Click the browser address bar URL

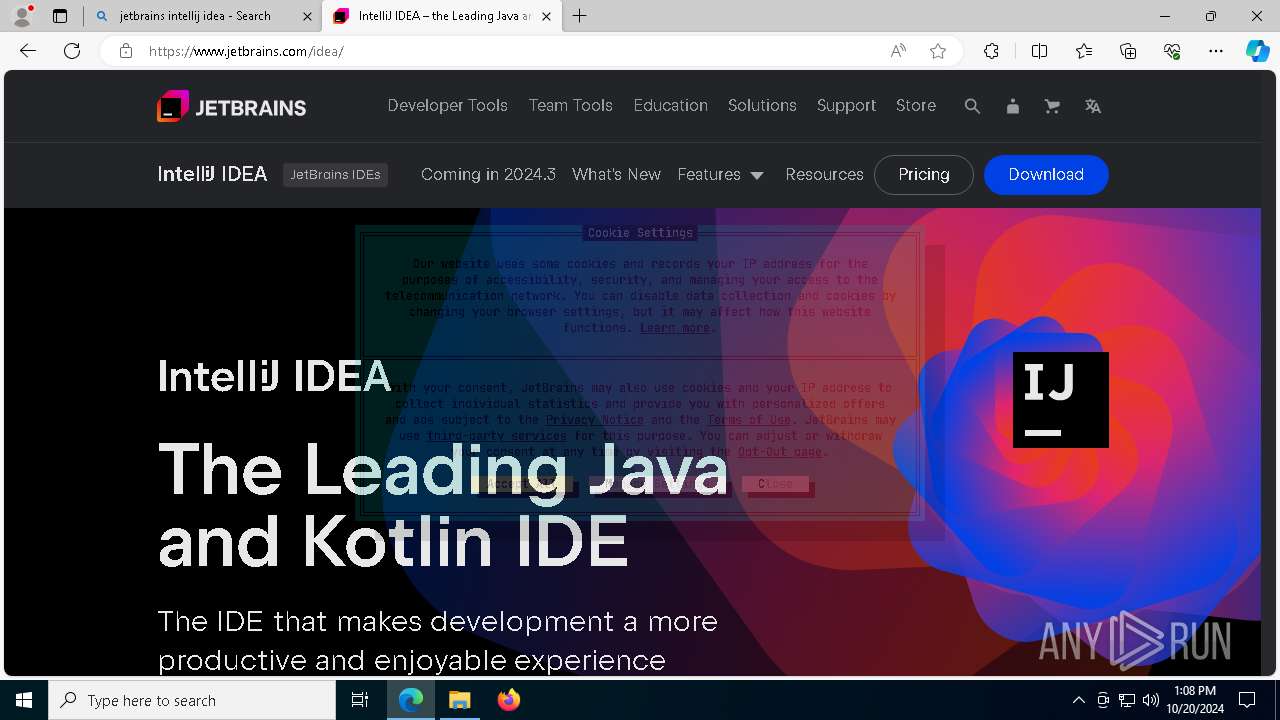pyautogui.click(x=246, y=51)
